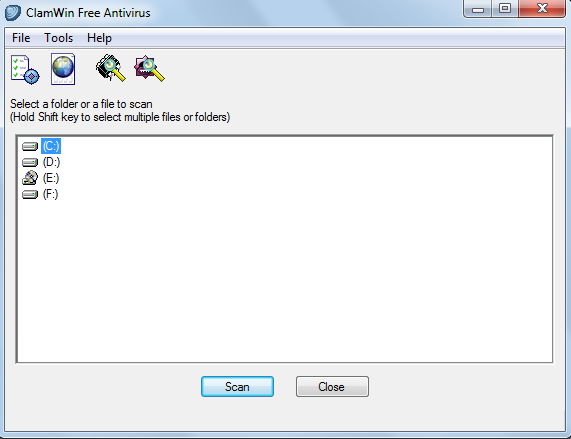Minimize the ClamWin window
The height and width of the screenshot is (439, 571).
478,9
